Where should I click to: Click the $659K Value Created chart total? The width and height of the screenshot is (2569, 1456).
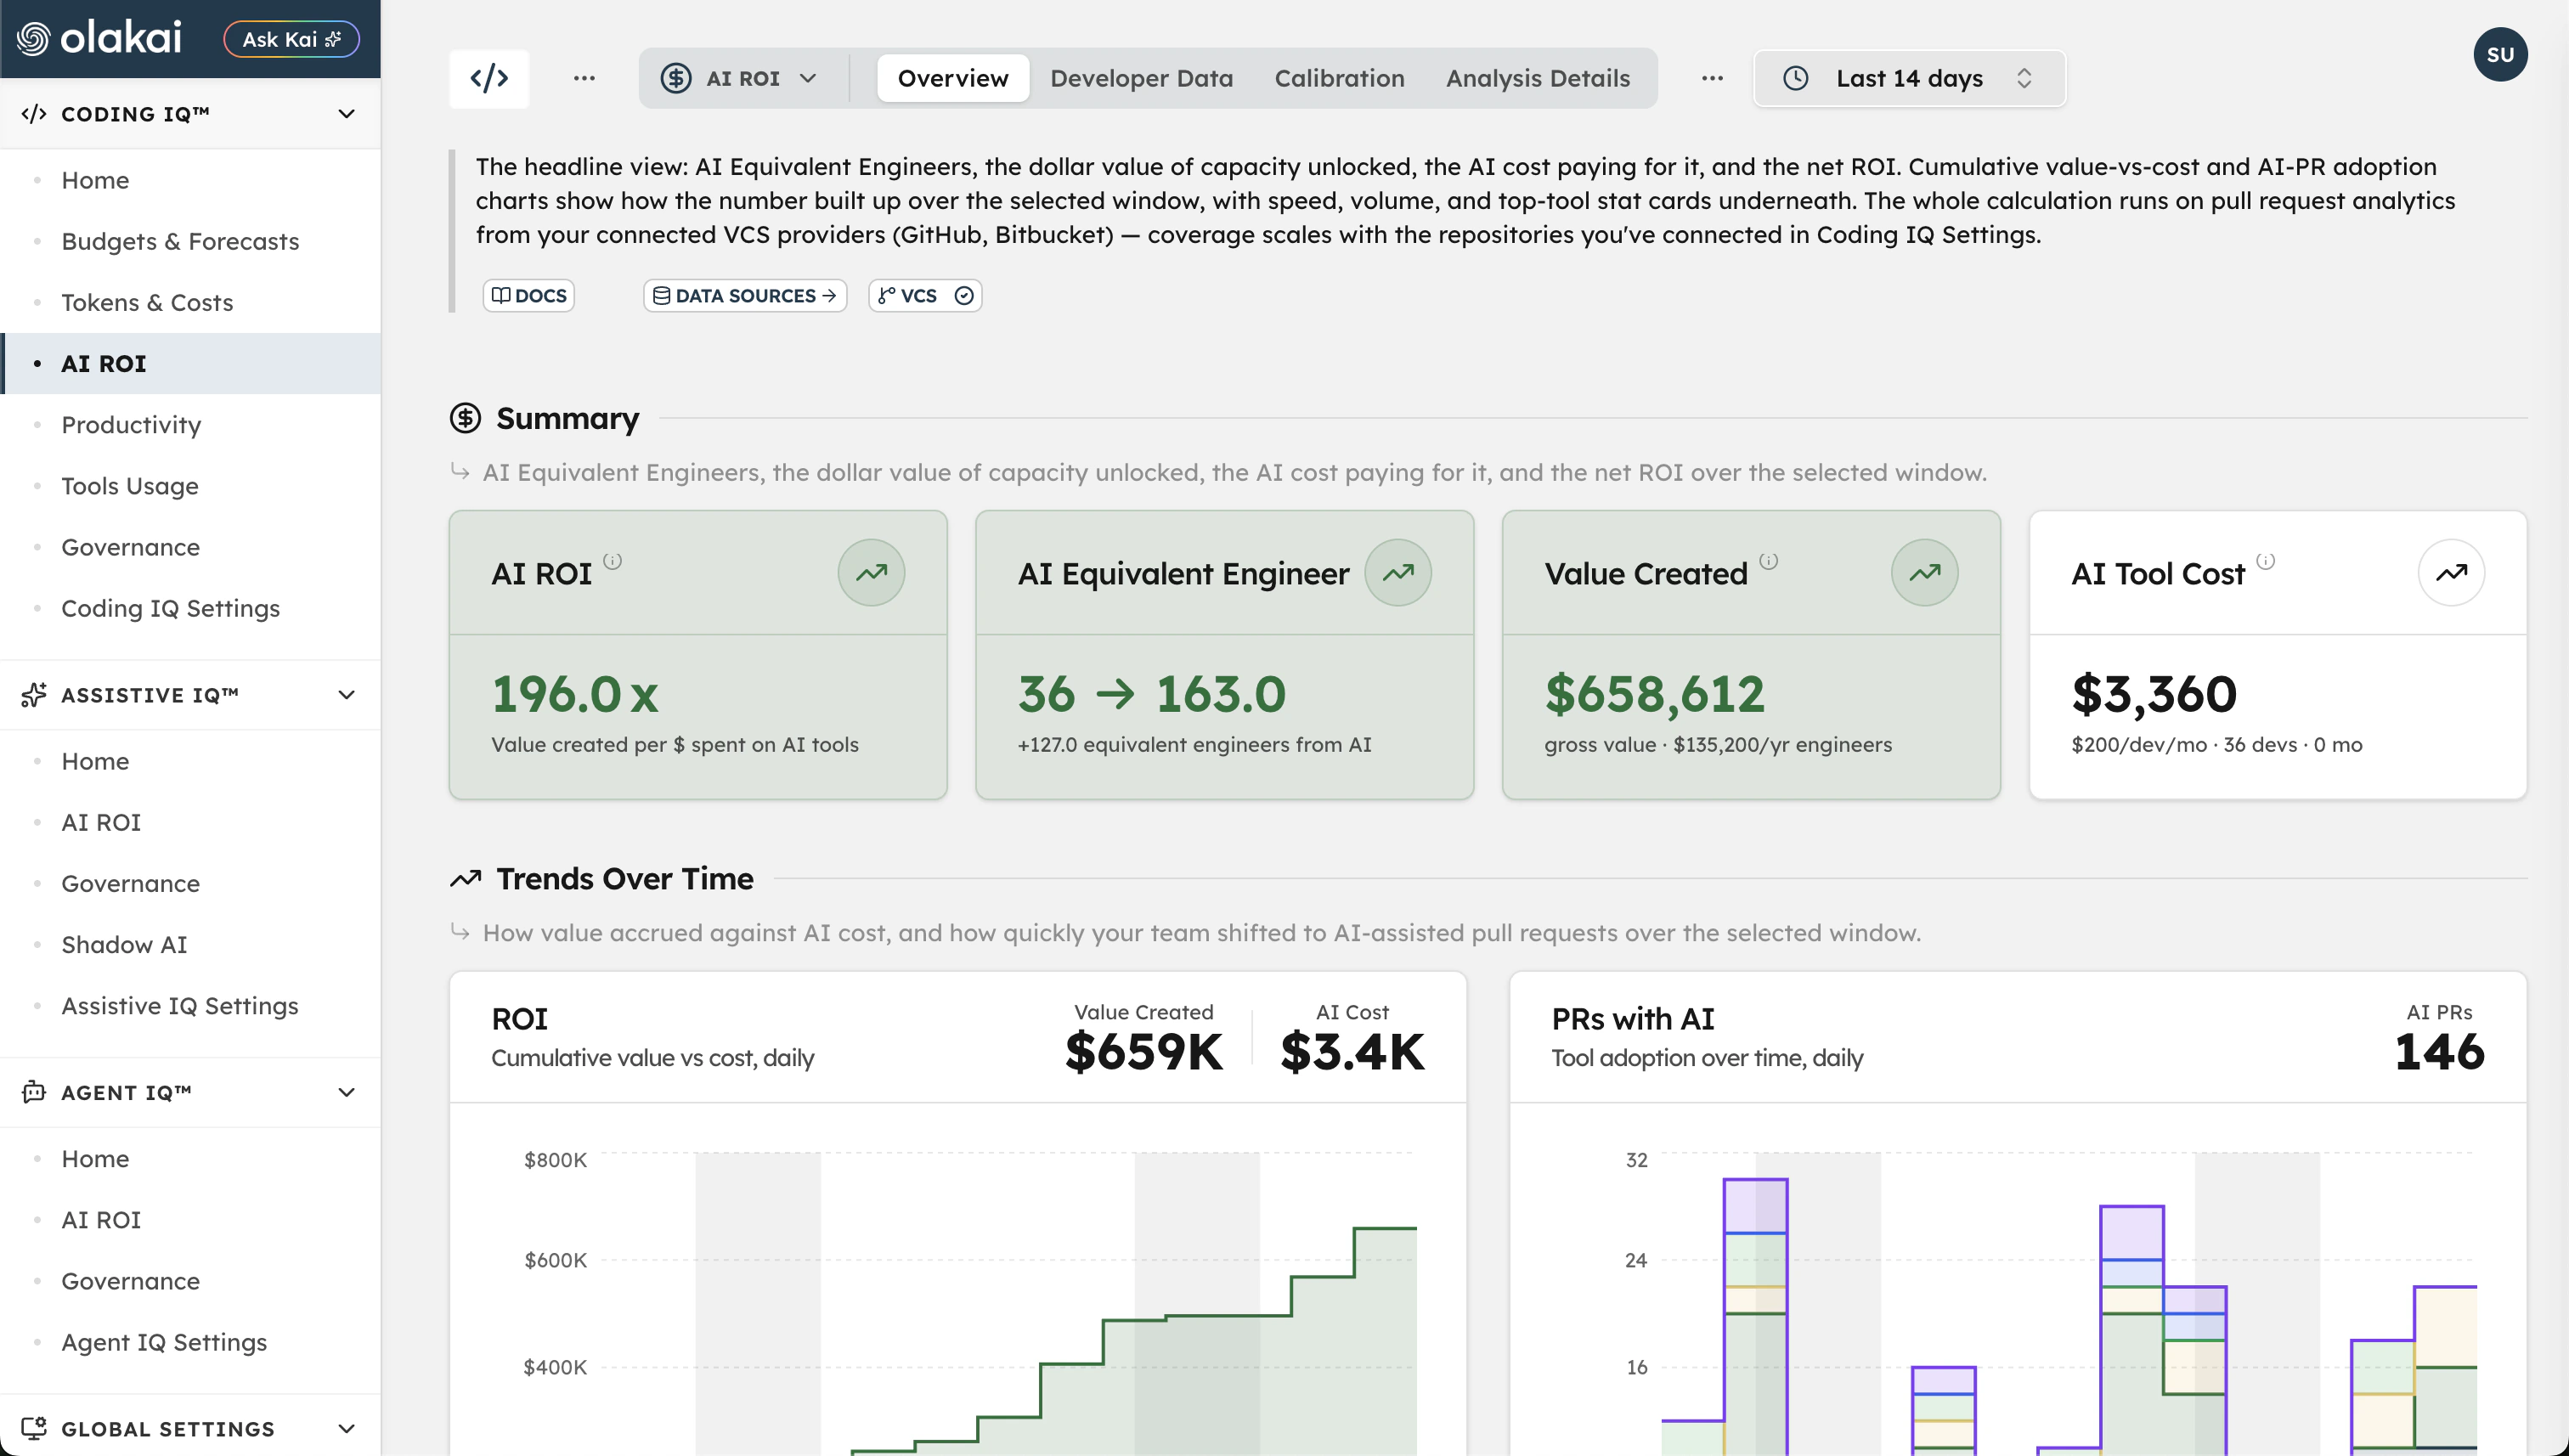pos(1143,1052)
